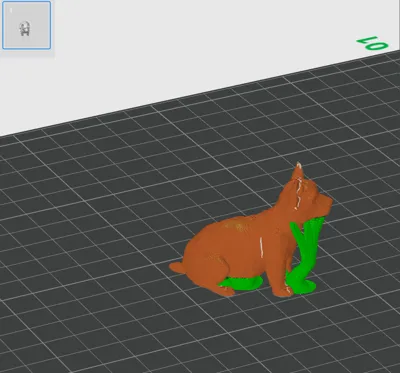Click the small dog icon inside the thumbnail
Screen dimensions: 400x373
[x=25, y=29]
